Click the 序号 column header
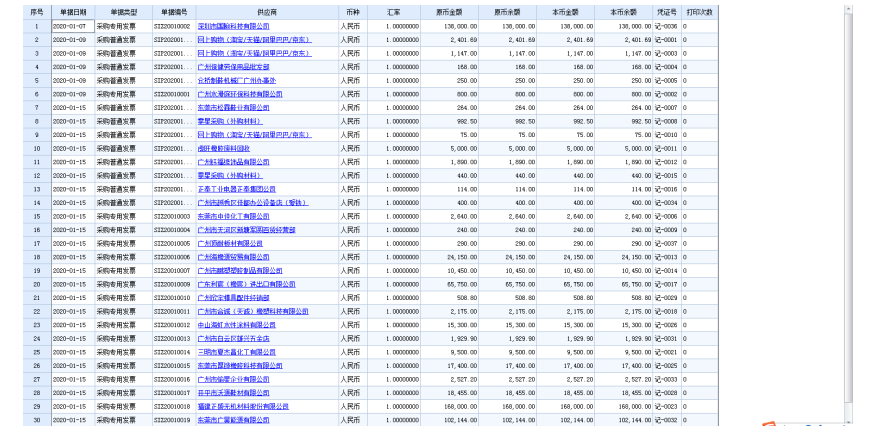The height and width of the screenshot is (435, 889). tap(37, 12)
